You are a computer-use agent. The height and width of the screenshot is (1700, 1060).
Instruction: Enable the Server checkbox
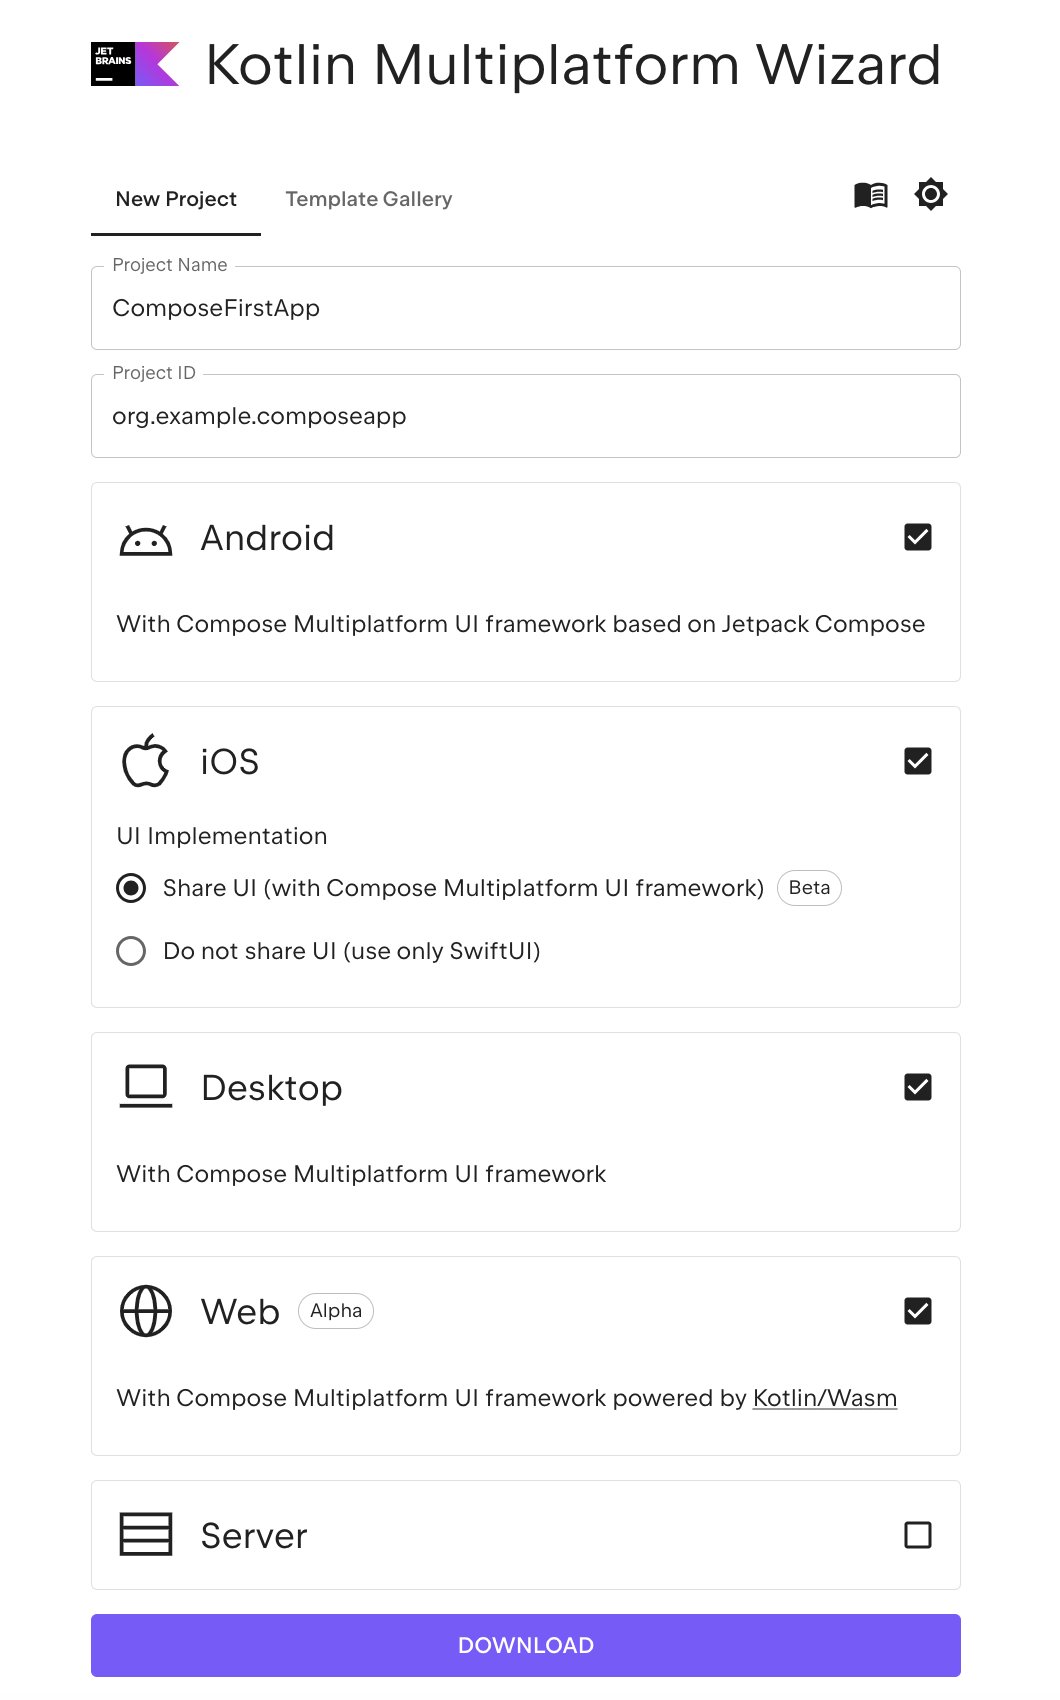pyautogui.click(x=918, y=1535)
